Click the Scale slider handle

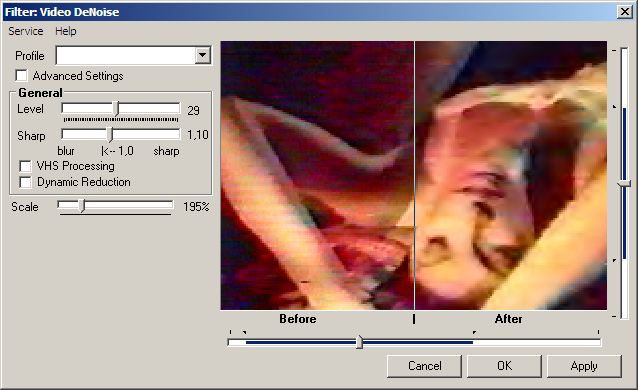click(x=82, y=206)
